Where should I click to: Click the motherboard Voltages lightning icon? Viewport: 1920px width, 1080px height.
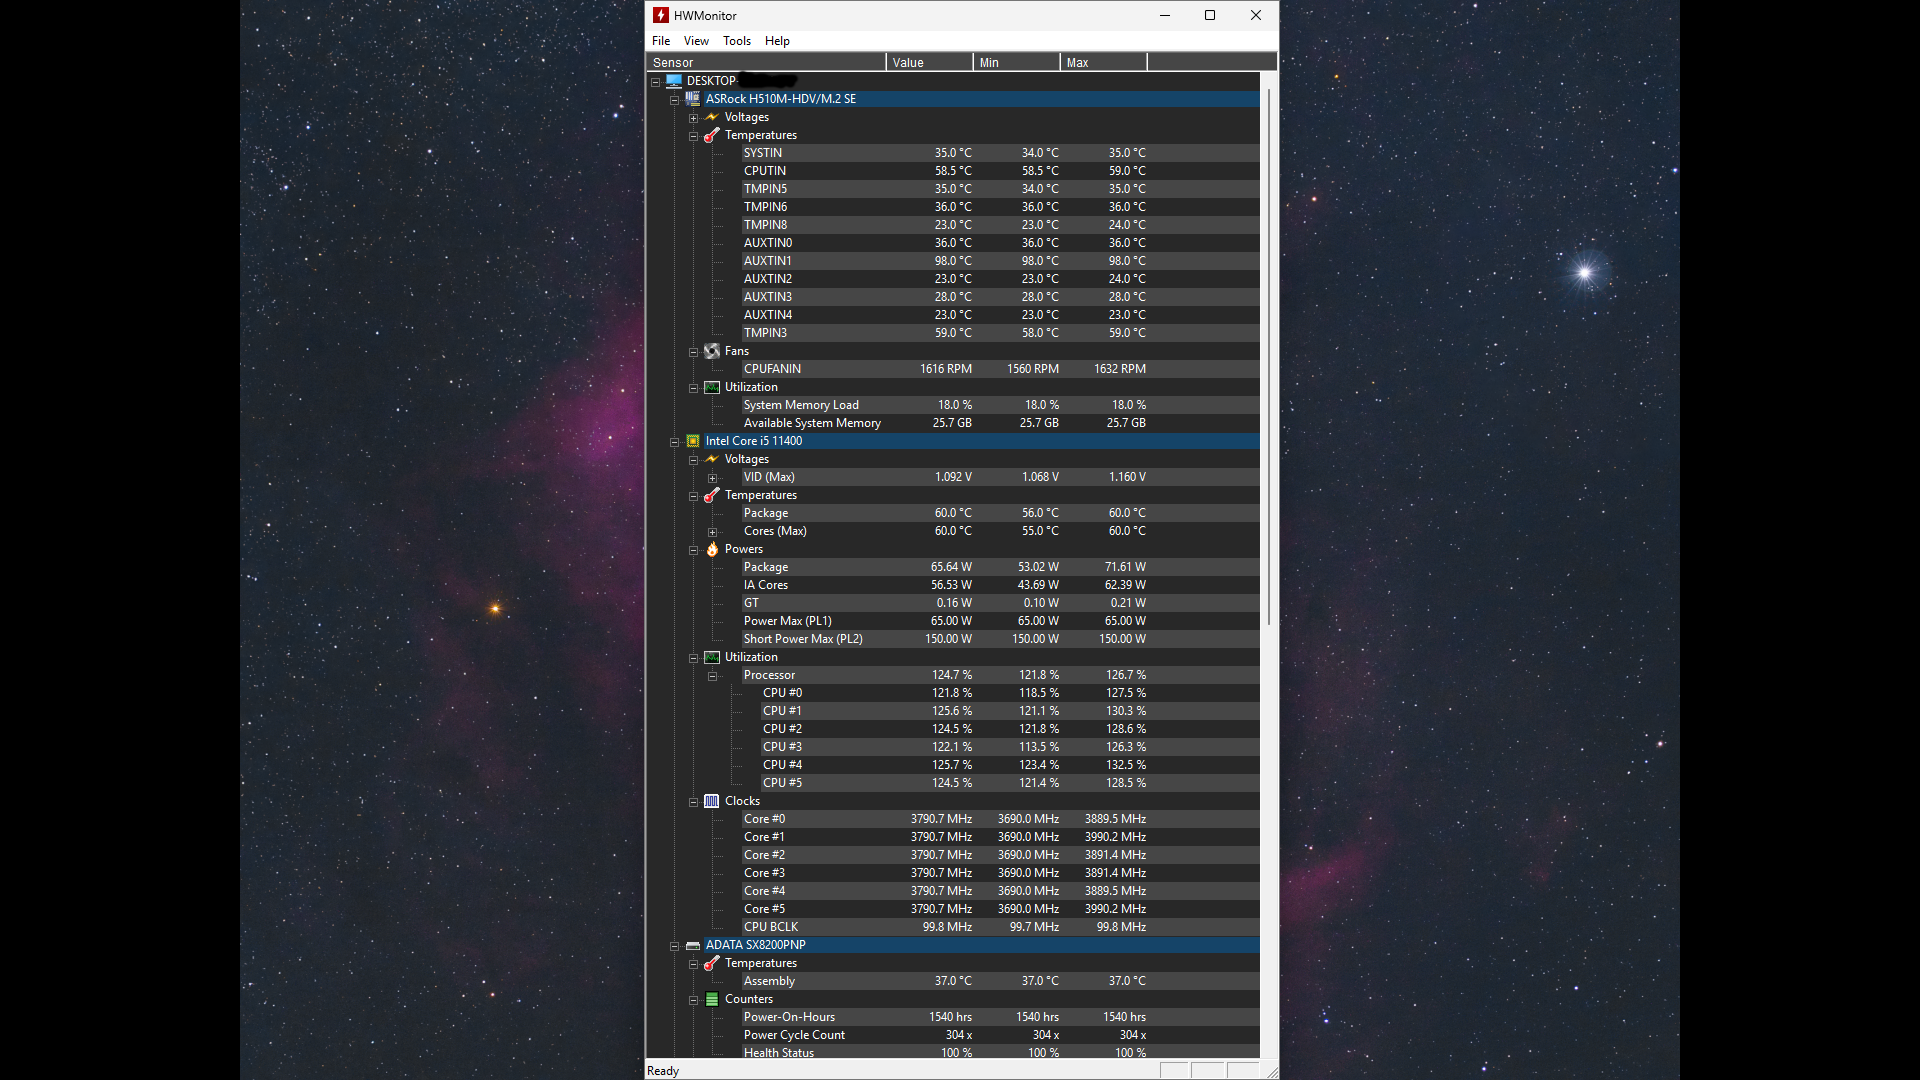pyautogui.click(x=712, y=117)
